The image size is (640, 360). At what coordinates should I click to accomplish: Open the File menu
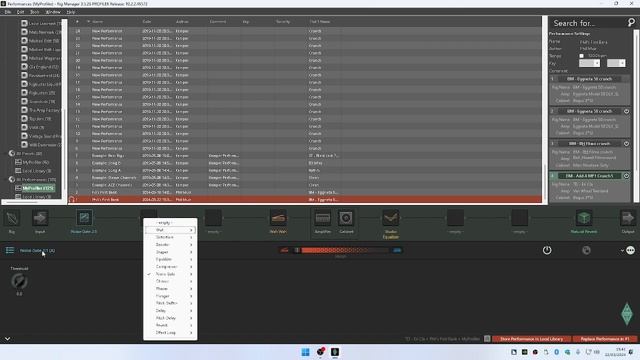(8, 12)
